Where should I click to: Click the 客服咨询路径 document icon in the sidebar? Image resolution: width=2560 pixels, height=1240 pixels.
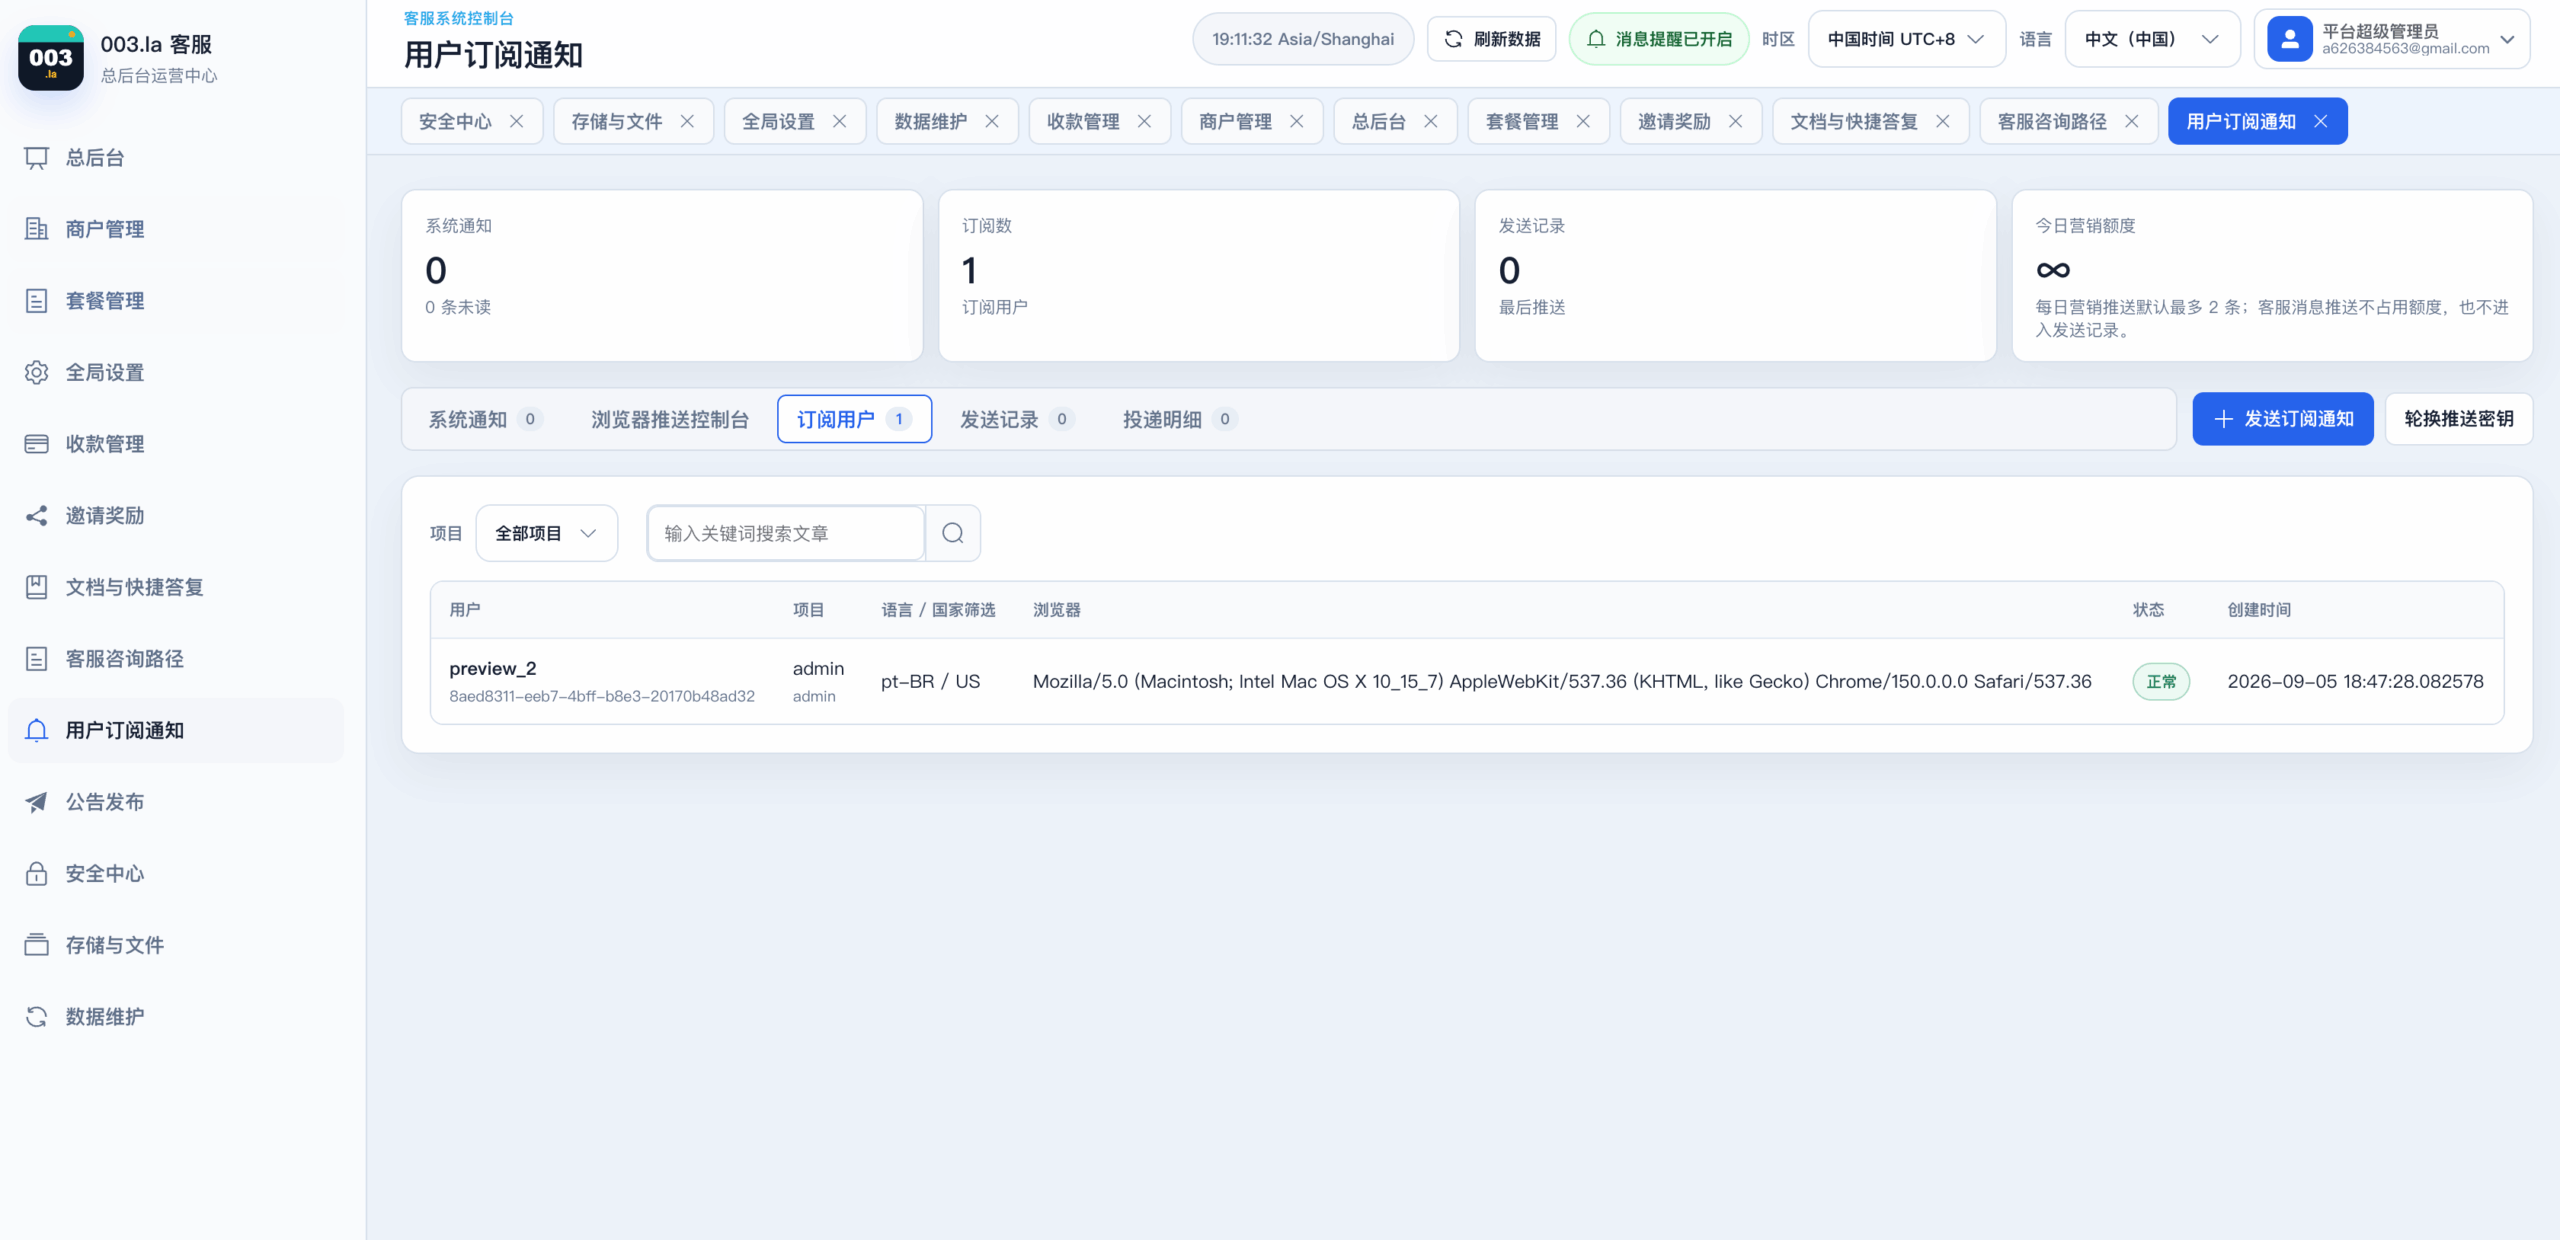37,659
